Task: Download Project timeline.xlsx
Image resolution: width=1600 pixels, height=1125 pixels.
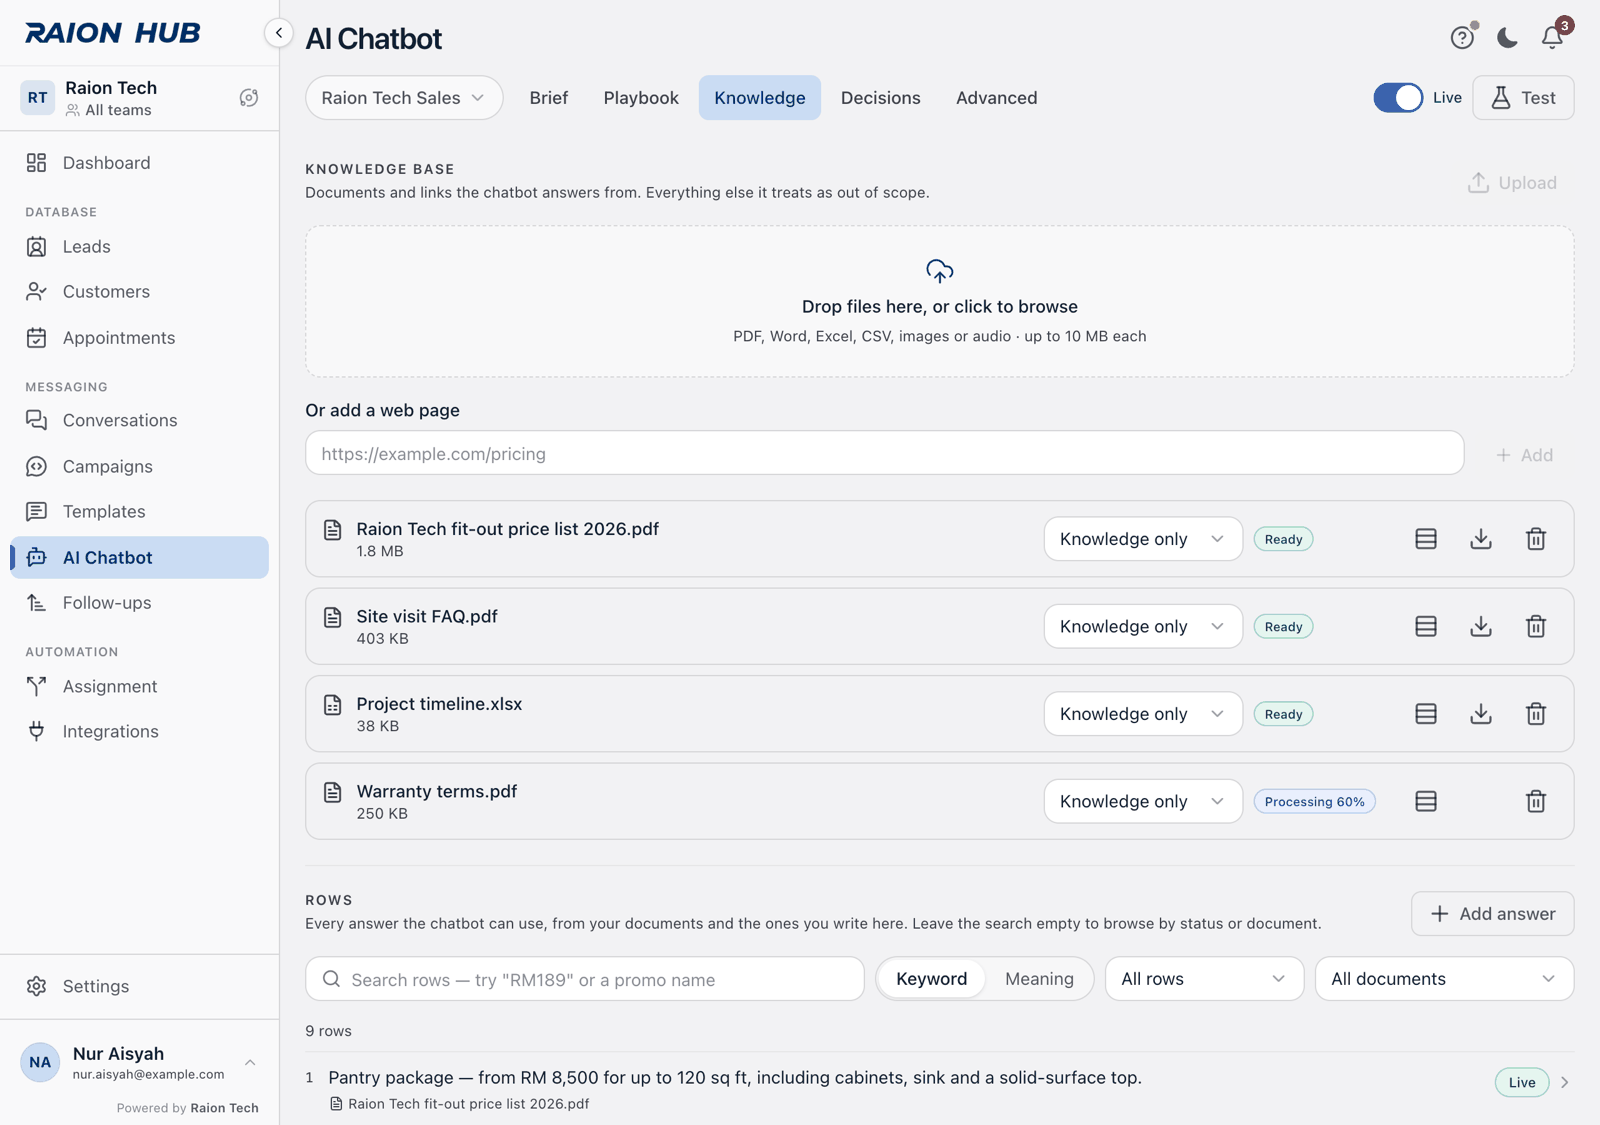Action: point(1481,714)
